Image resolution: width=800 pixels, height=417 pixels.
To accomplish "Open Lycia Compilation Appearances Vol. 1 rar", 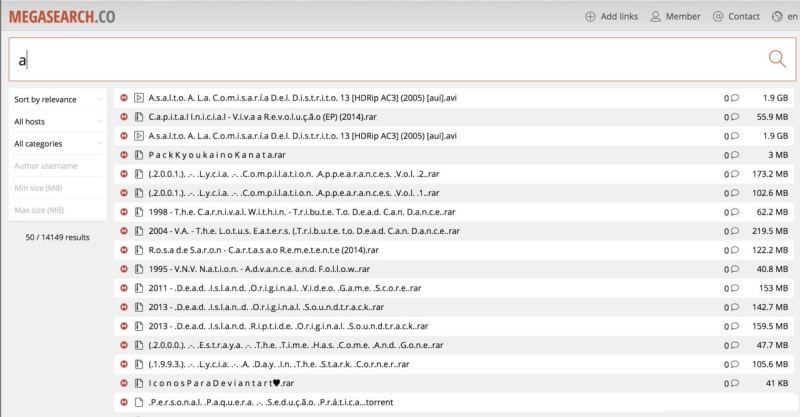I will point(294,193).
